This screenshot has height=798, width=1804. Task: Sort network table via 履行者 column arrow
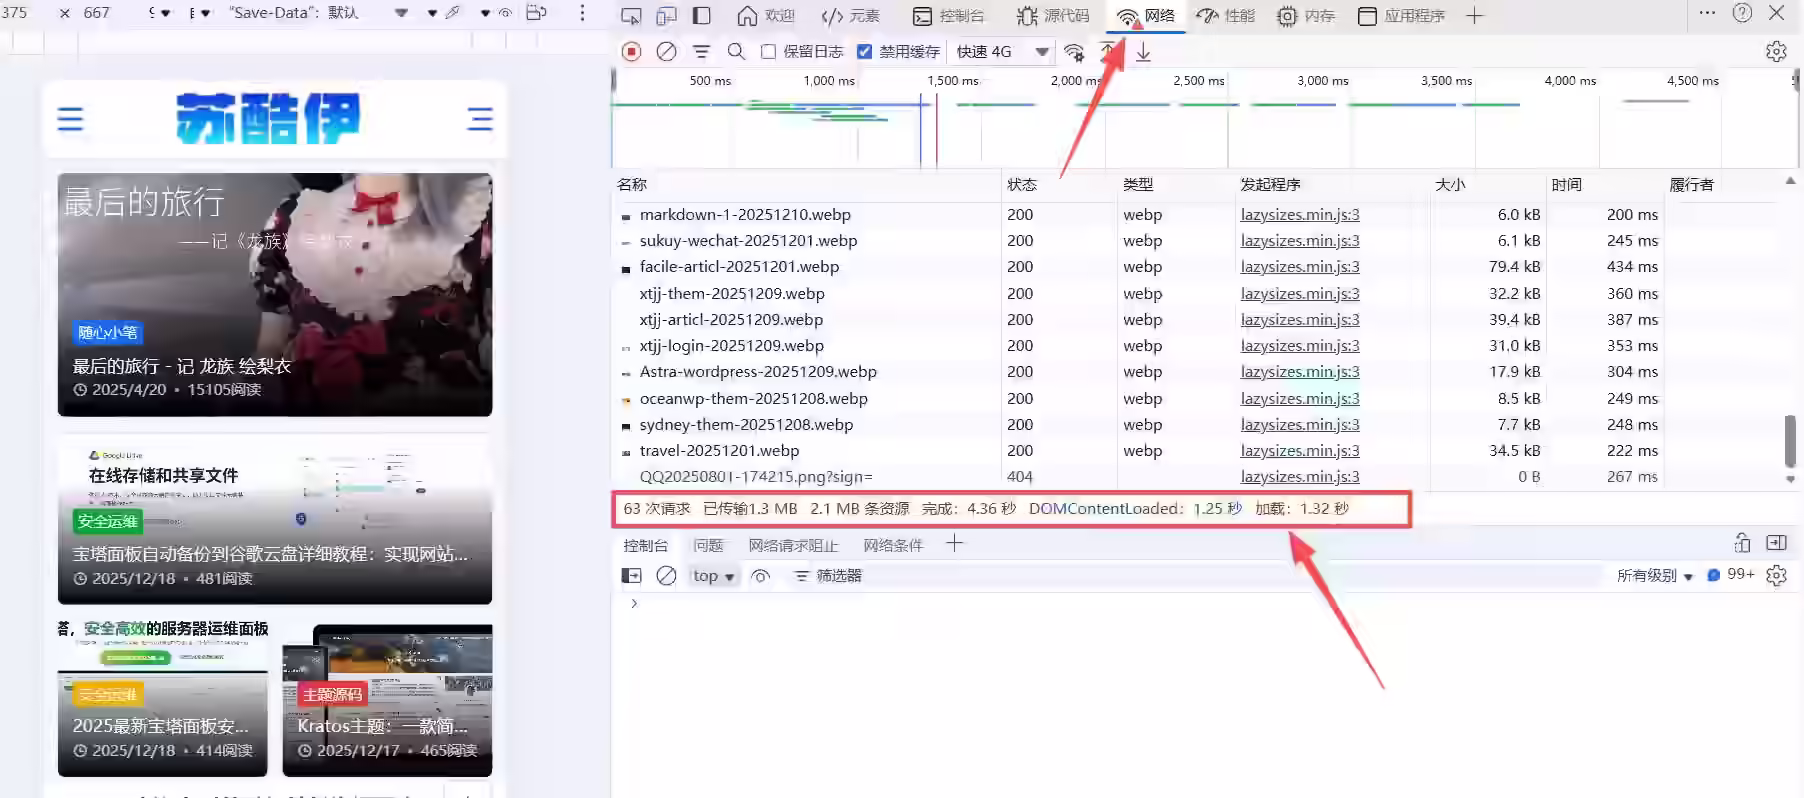1790,181
